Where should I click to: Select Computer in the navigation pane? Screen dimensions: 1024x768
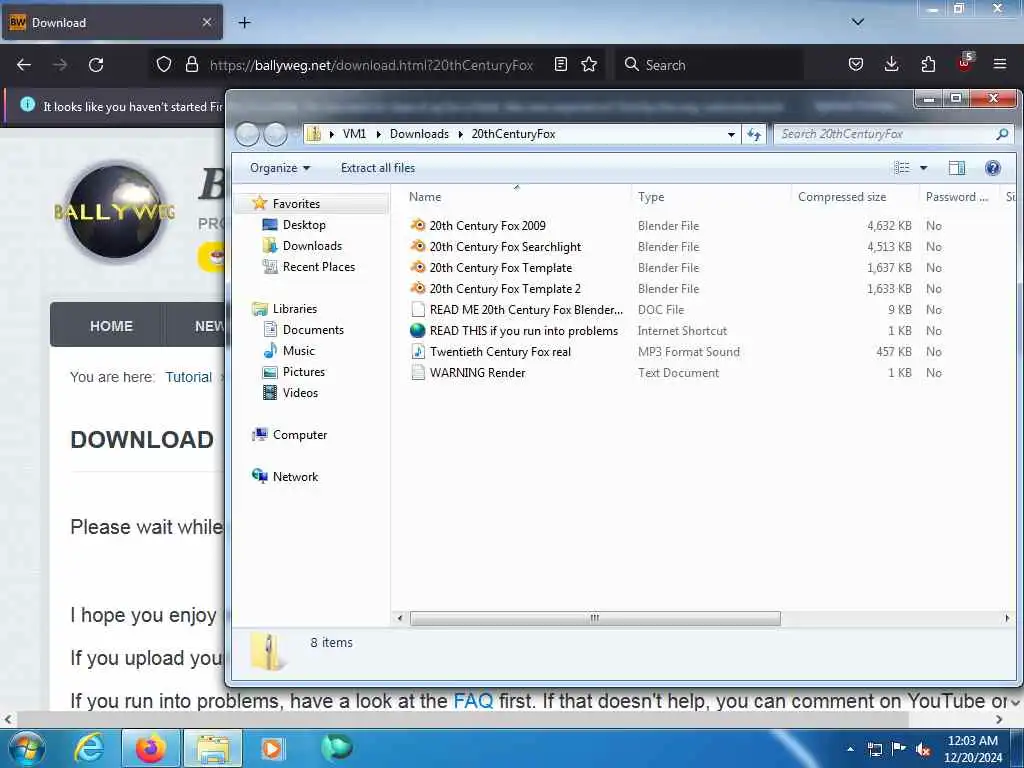tap(299, 435)
